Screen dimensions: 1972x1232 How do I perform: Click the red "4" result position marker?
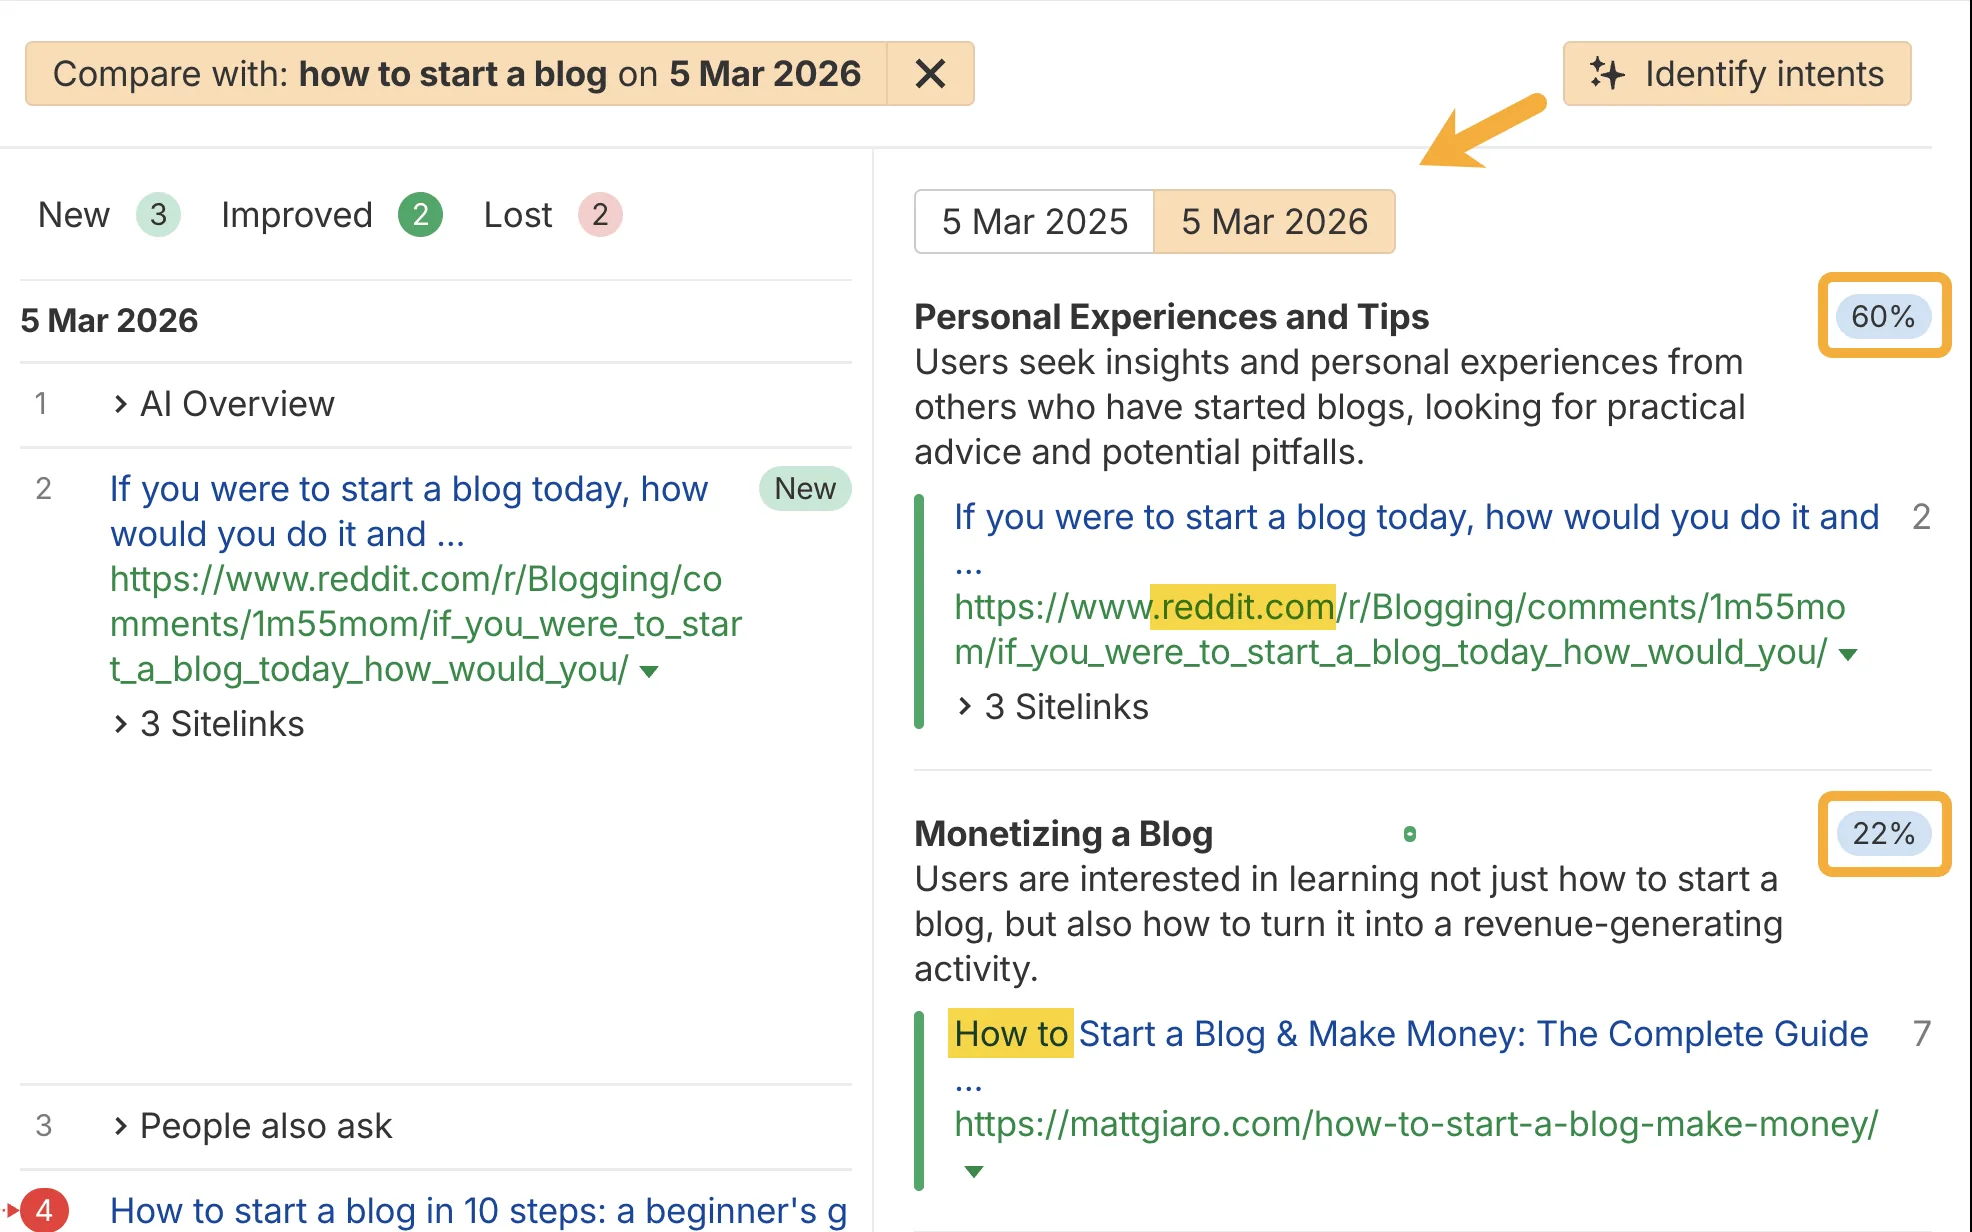[x=45, y=1207]
